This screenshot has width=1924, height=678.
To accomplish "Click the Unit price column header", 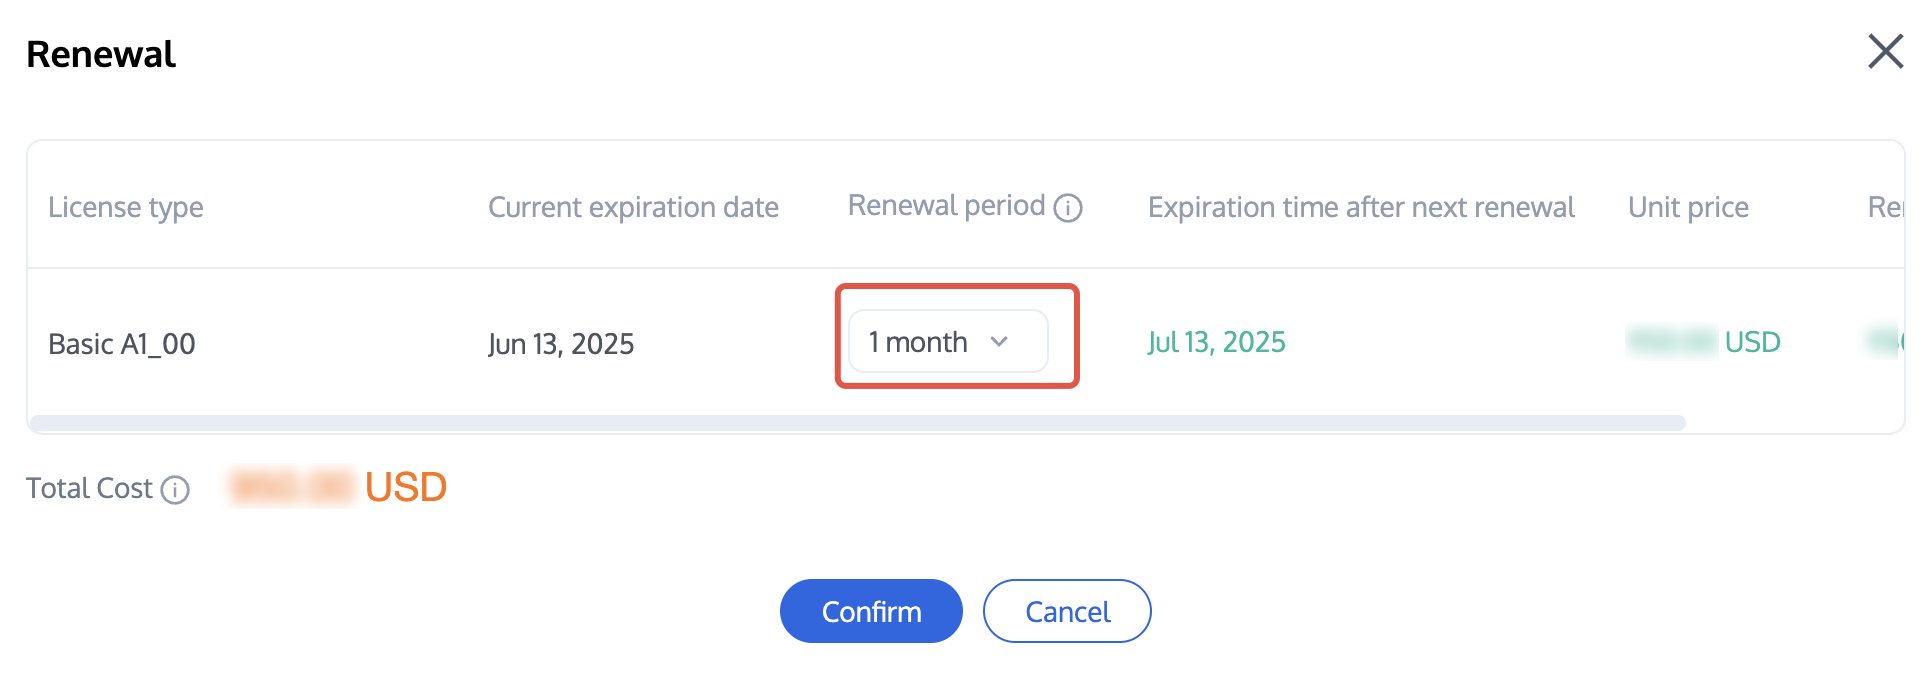I will point(1688,207).
